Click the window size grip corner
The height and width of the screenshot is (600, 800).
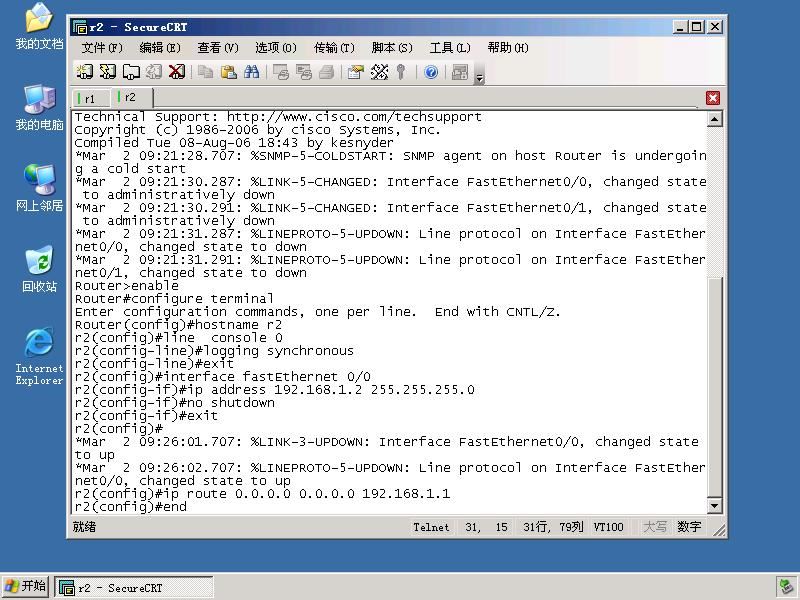719,531
